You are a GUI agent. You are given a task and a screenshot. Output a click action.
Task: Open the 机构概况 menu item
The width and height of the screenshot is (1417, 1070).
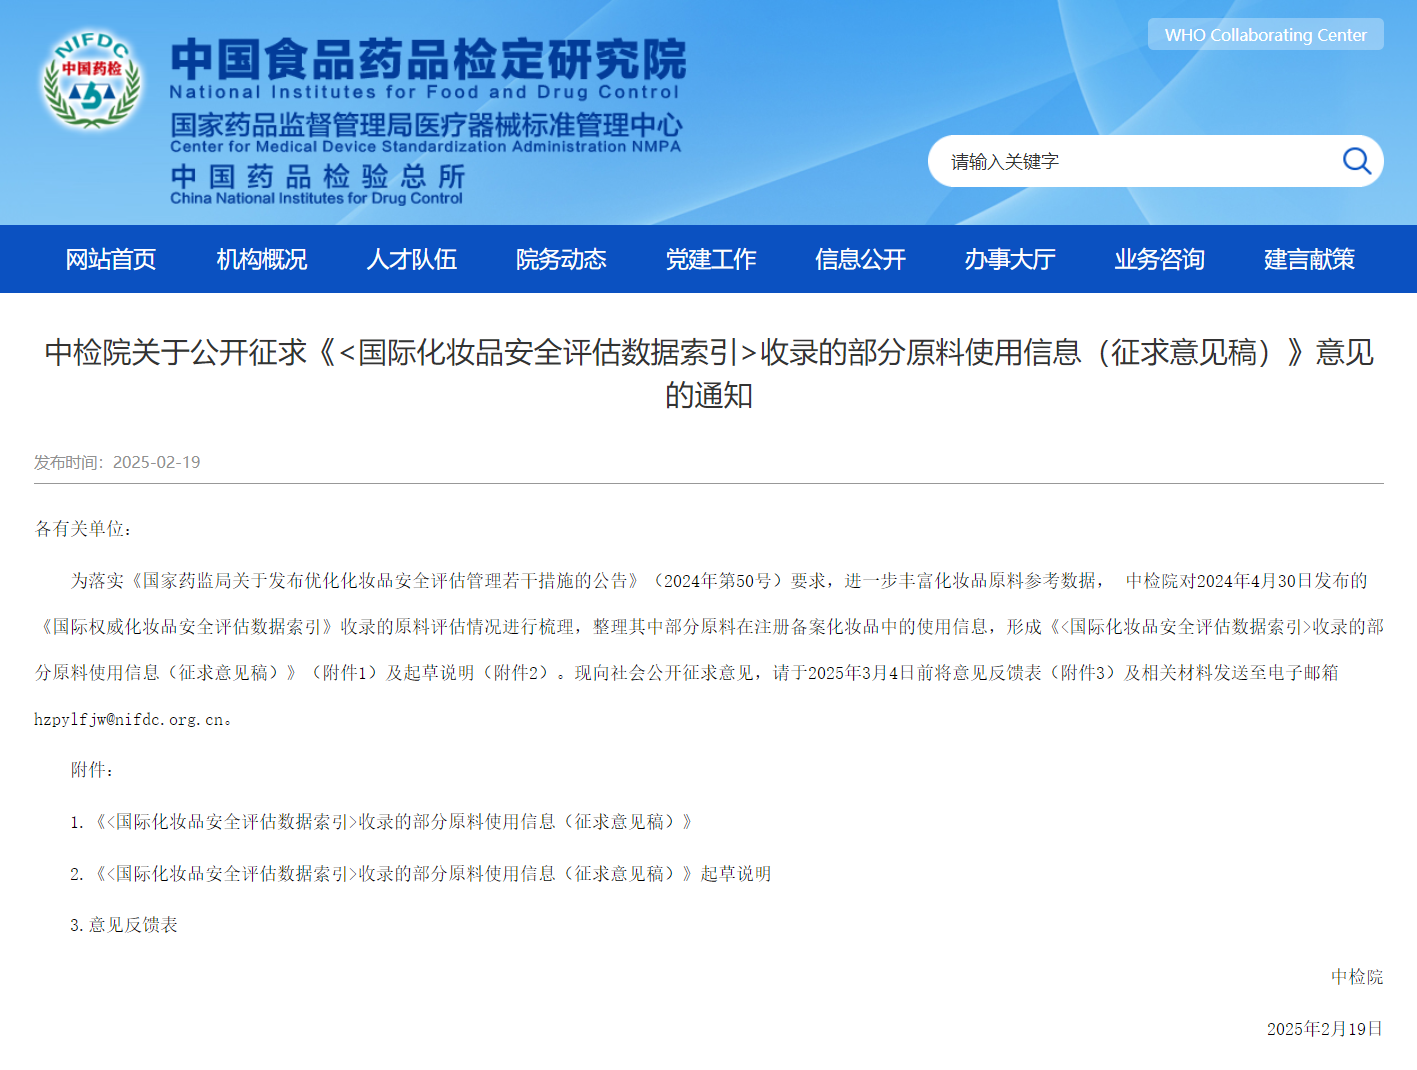[x=261, y=259]
